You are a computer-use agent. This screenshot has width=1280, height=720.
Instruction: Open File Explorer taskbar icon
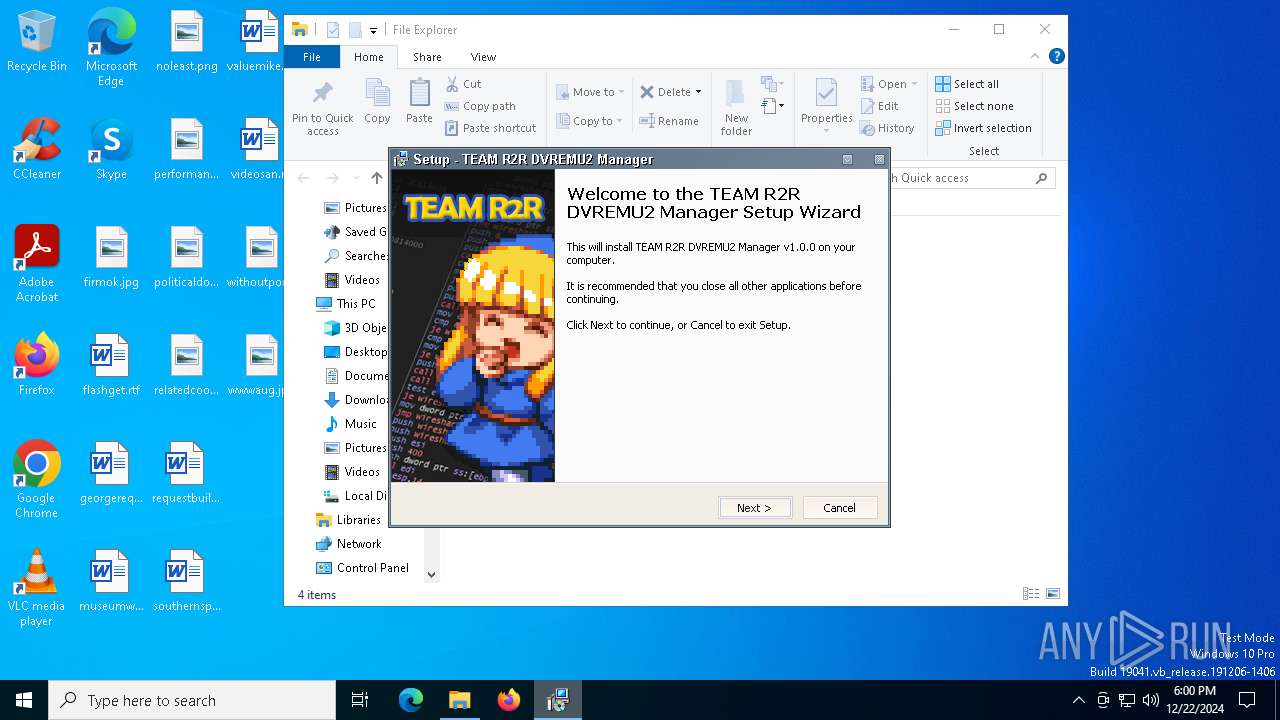point(460,700)
